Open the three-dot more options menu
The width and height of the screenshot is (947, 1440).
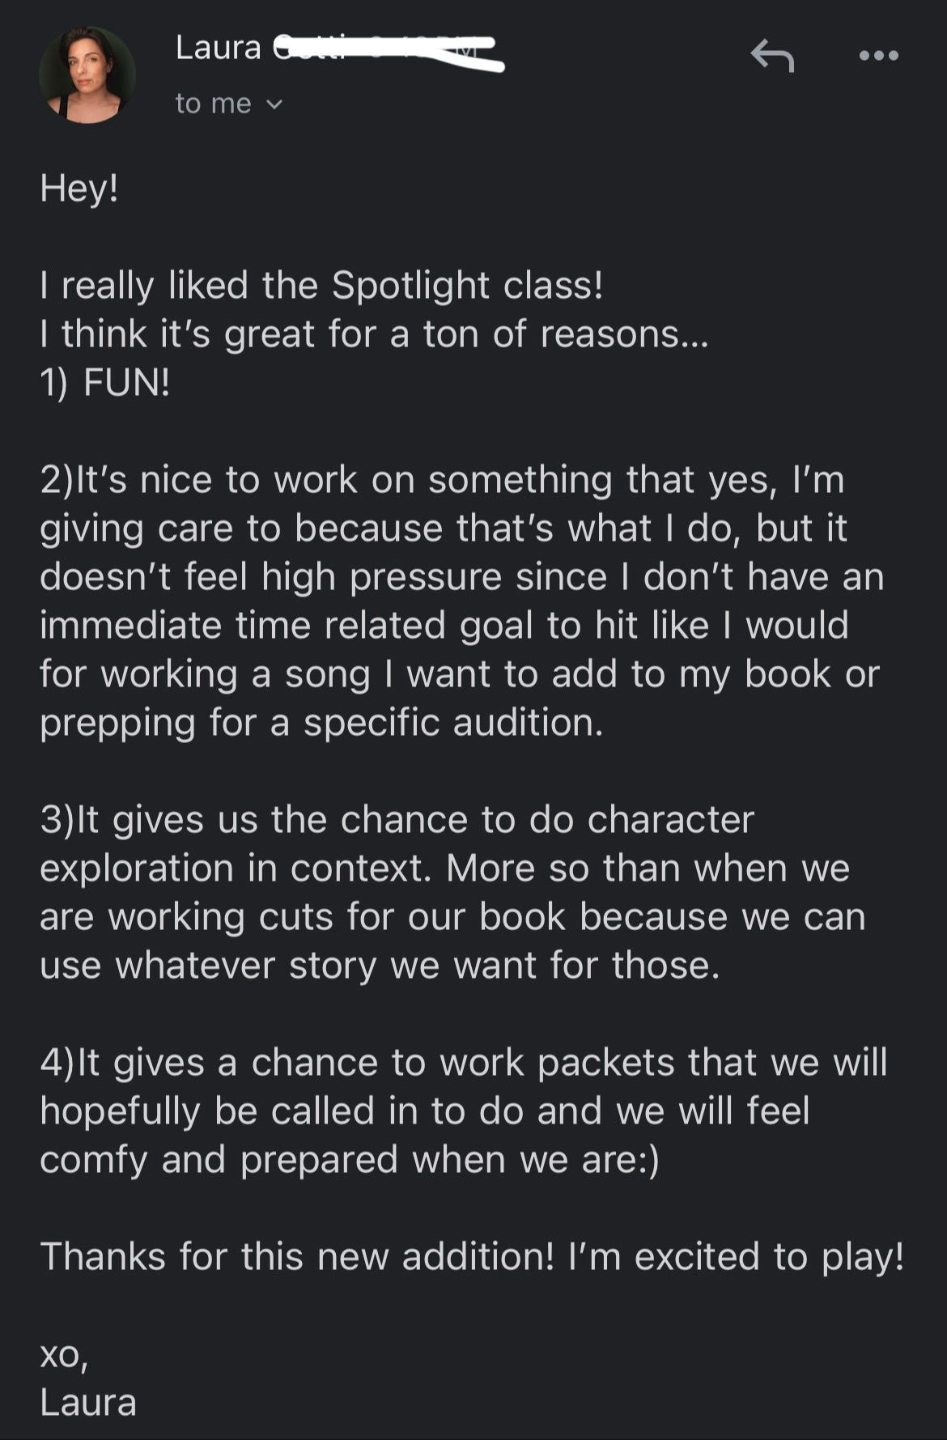[x=879, y=55]
